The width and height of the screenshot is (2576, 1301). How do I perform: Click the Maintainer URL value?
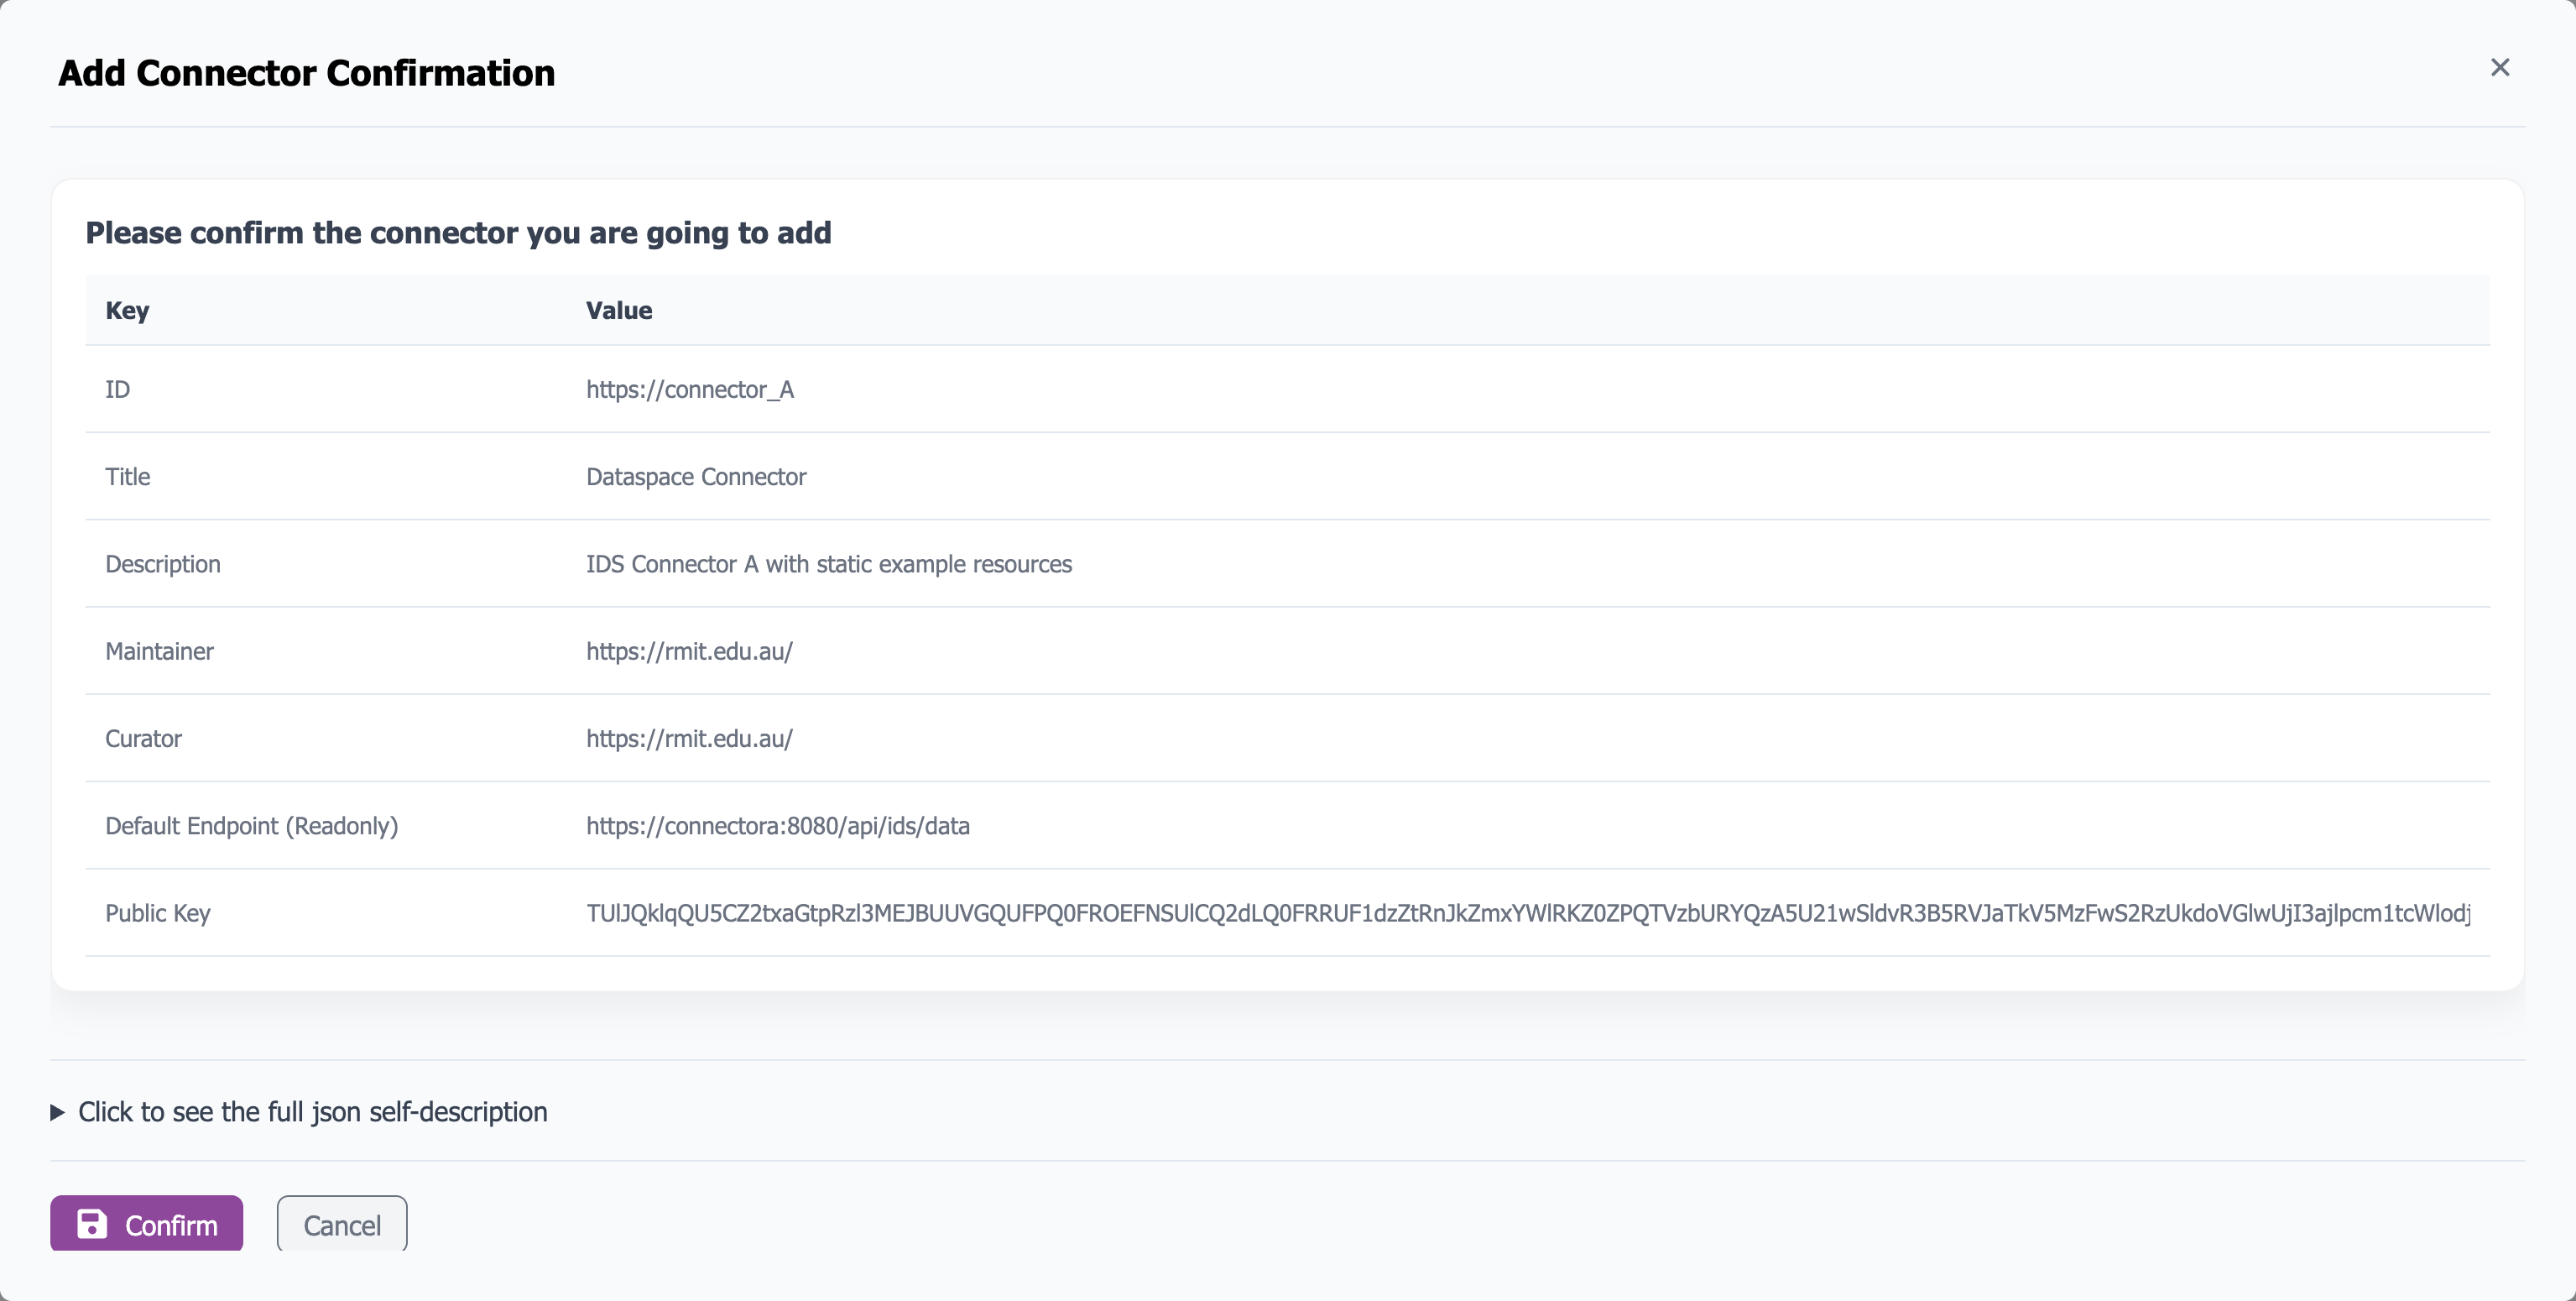point(689,651)
